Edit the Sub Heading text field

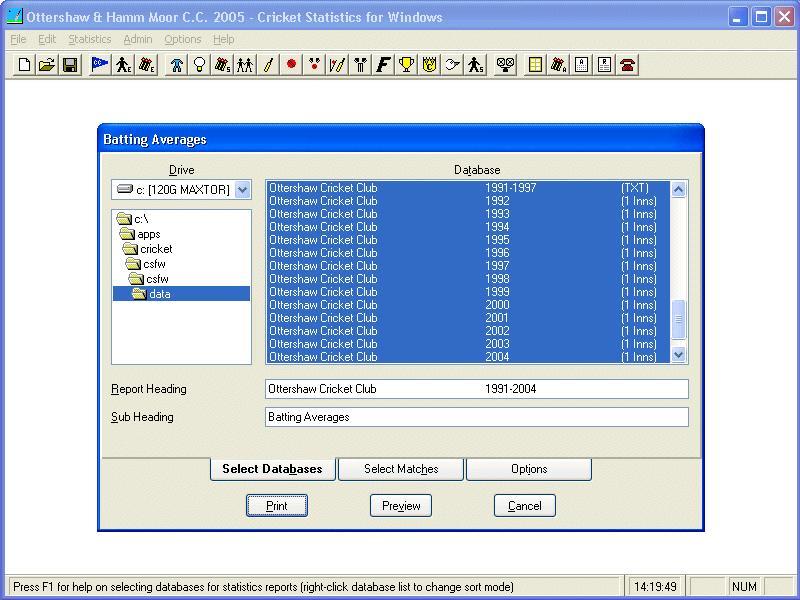(475, 417)
